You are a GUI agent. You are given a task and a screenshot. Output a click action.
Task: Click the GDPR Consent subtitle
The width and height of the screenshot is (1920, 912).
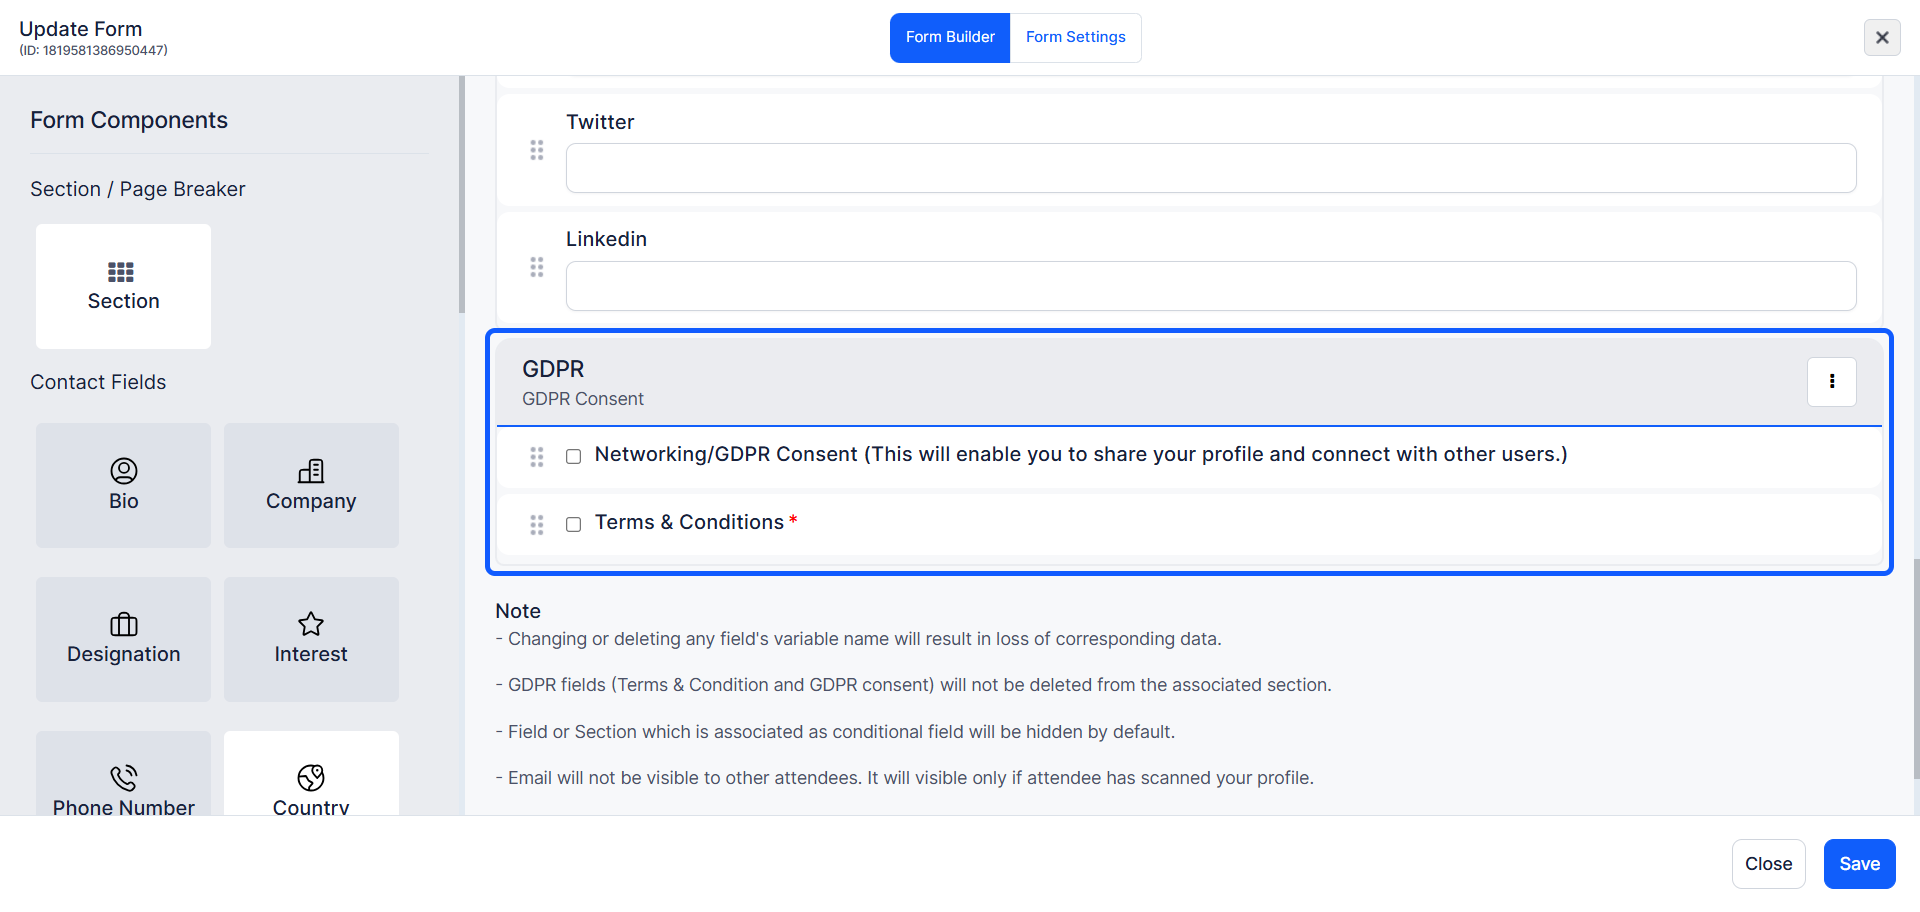(583, 399)
